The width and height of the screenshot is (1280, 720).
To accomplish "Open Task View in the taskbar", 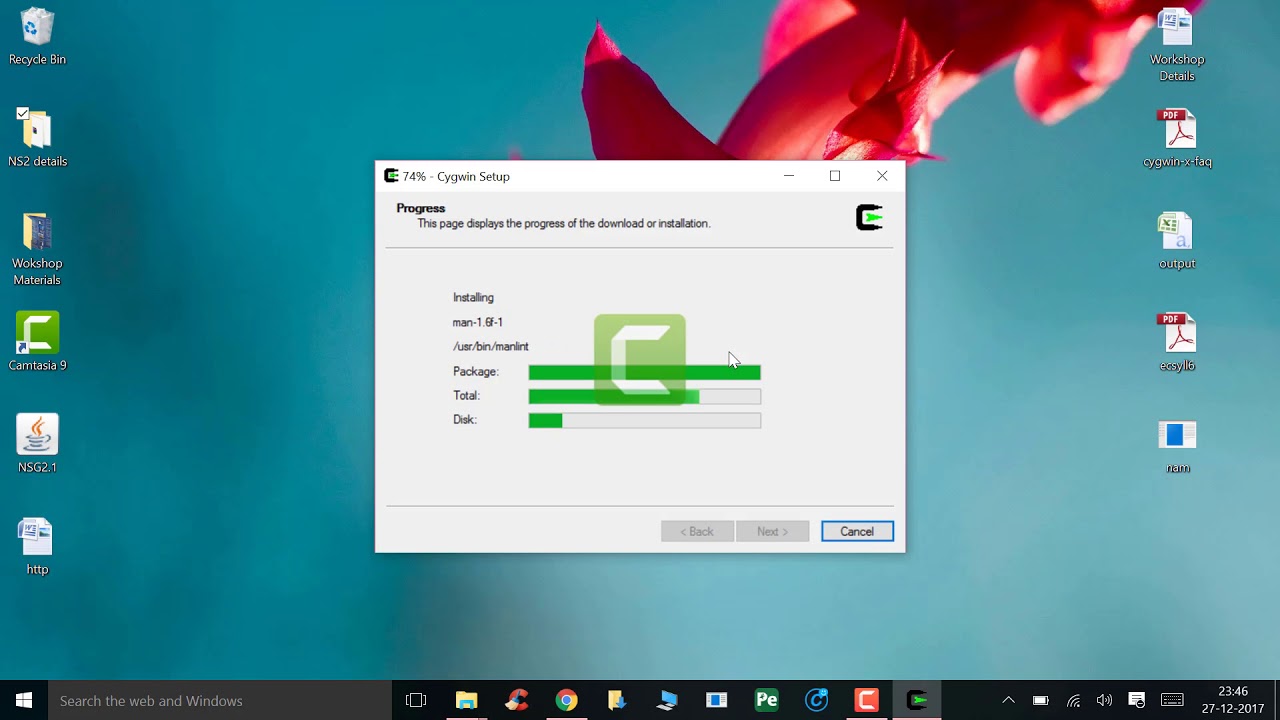I will (416, 700).
